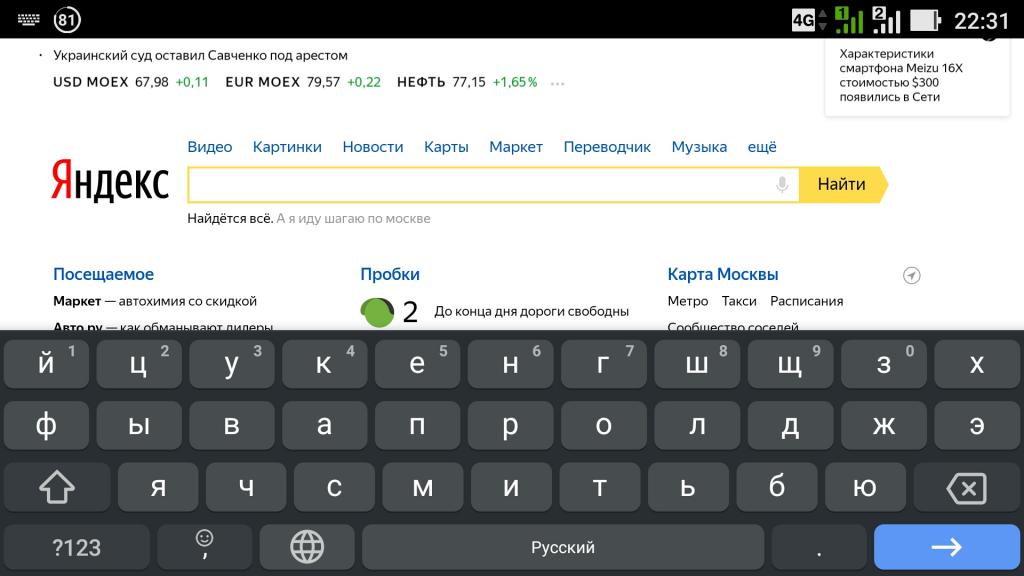Tap the 81 battery circle in status bar
The height and width of the screenshot is (576, 1024).
pyautogui.click(x=67, y=20)
